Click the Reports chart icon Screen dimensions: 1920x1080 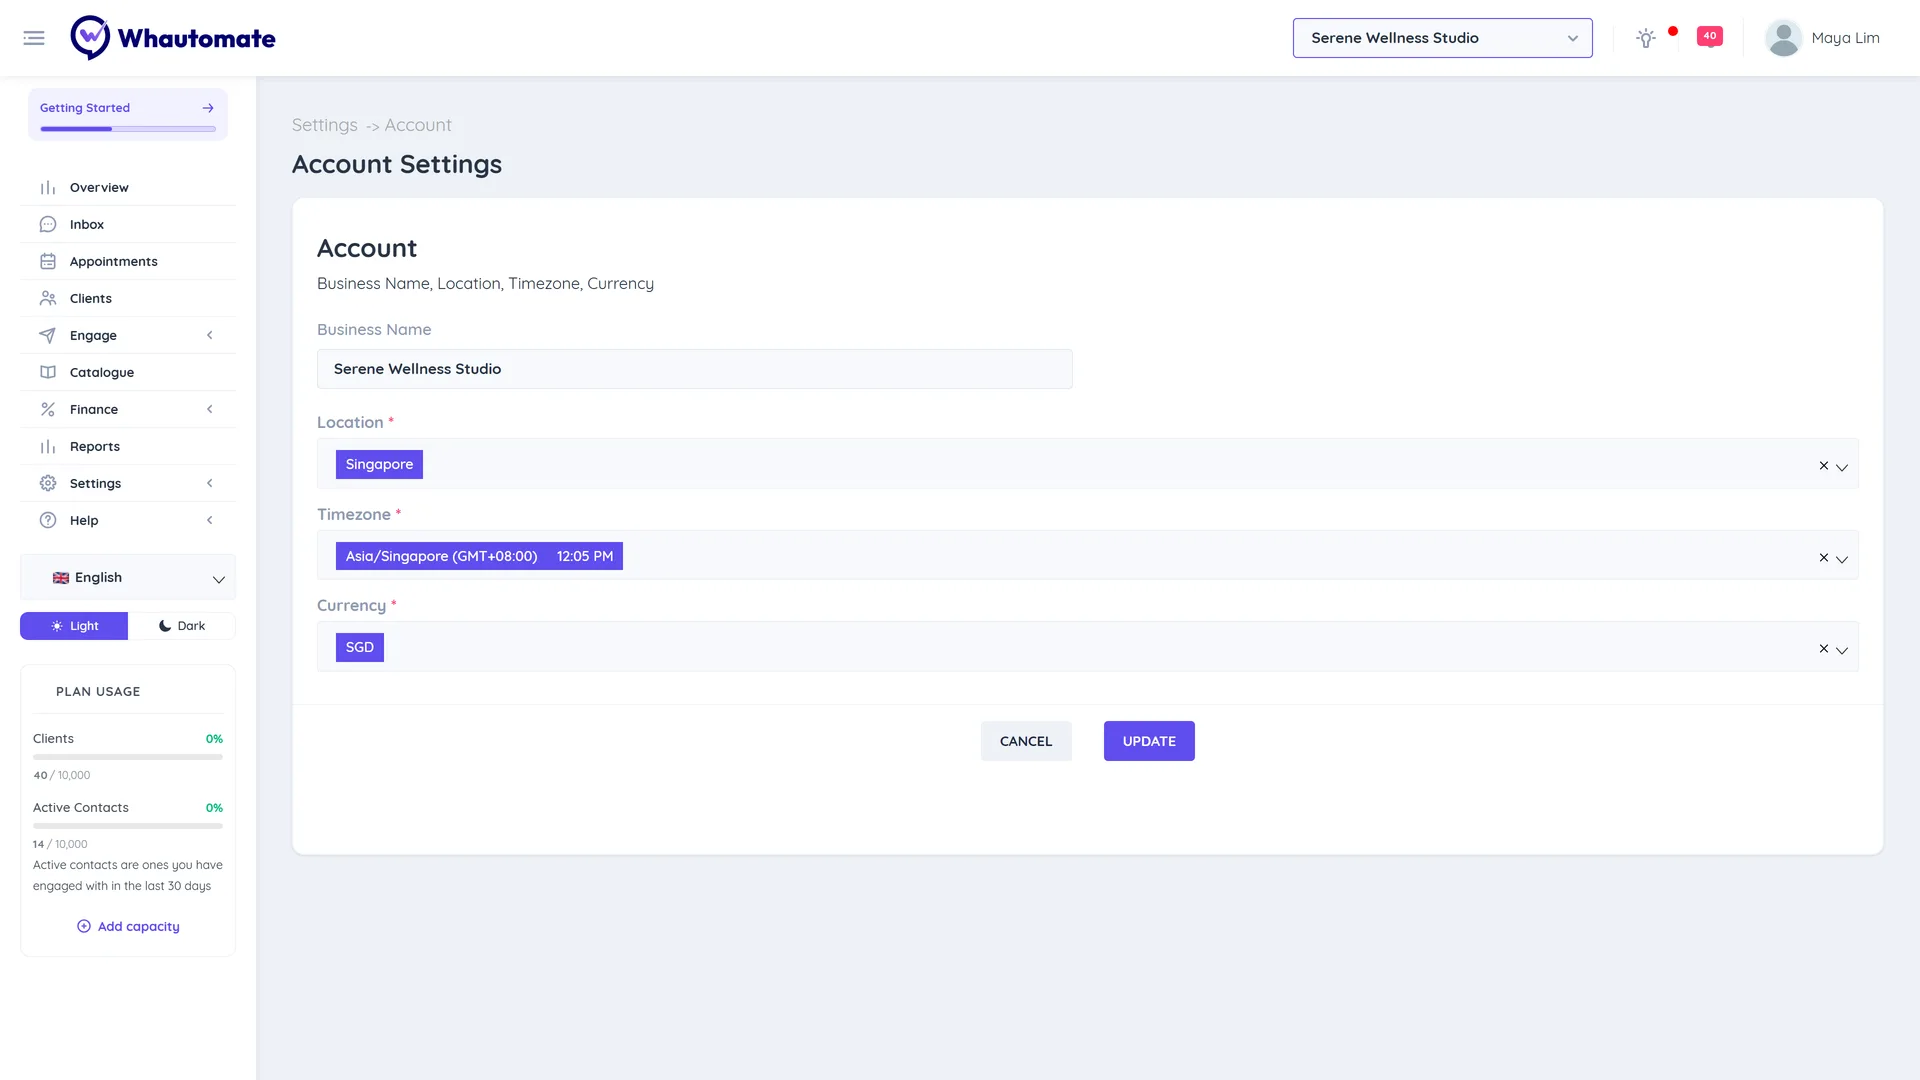pyautogui.click(x=48, y=446)
